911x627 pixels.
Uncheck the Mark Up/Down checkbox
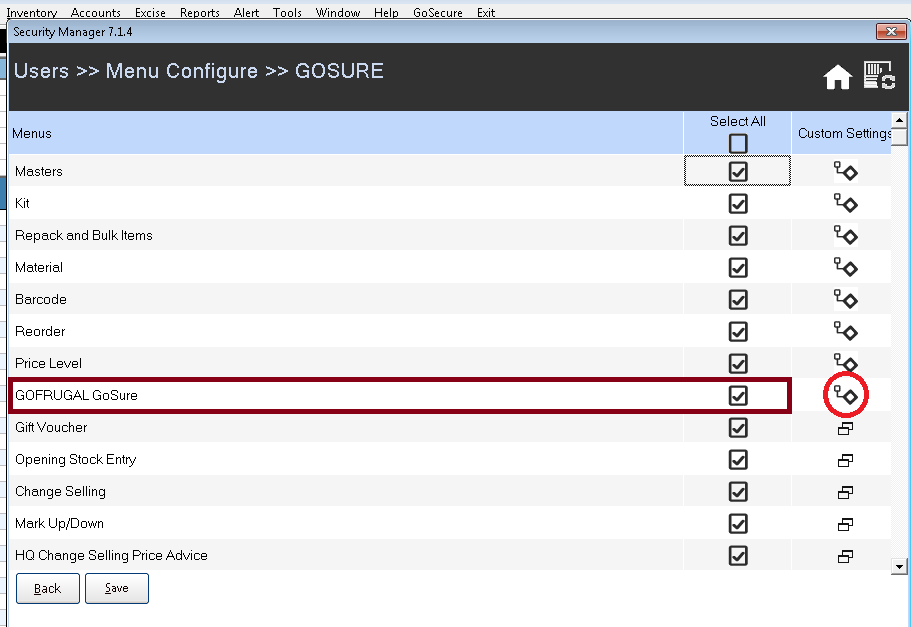pos(738,524)
